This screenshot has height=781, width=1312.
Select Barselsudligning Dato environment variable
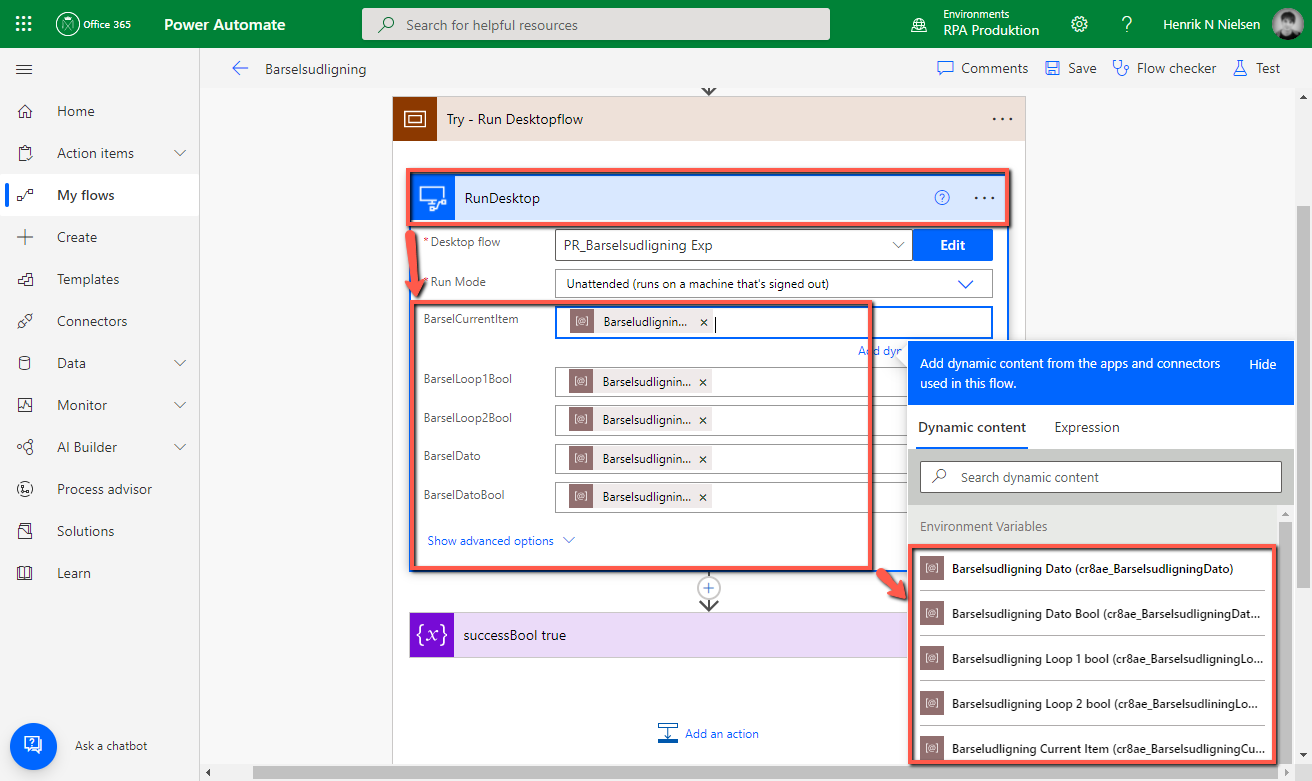[1092, 568]
